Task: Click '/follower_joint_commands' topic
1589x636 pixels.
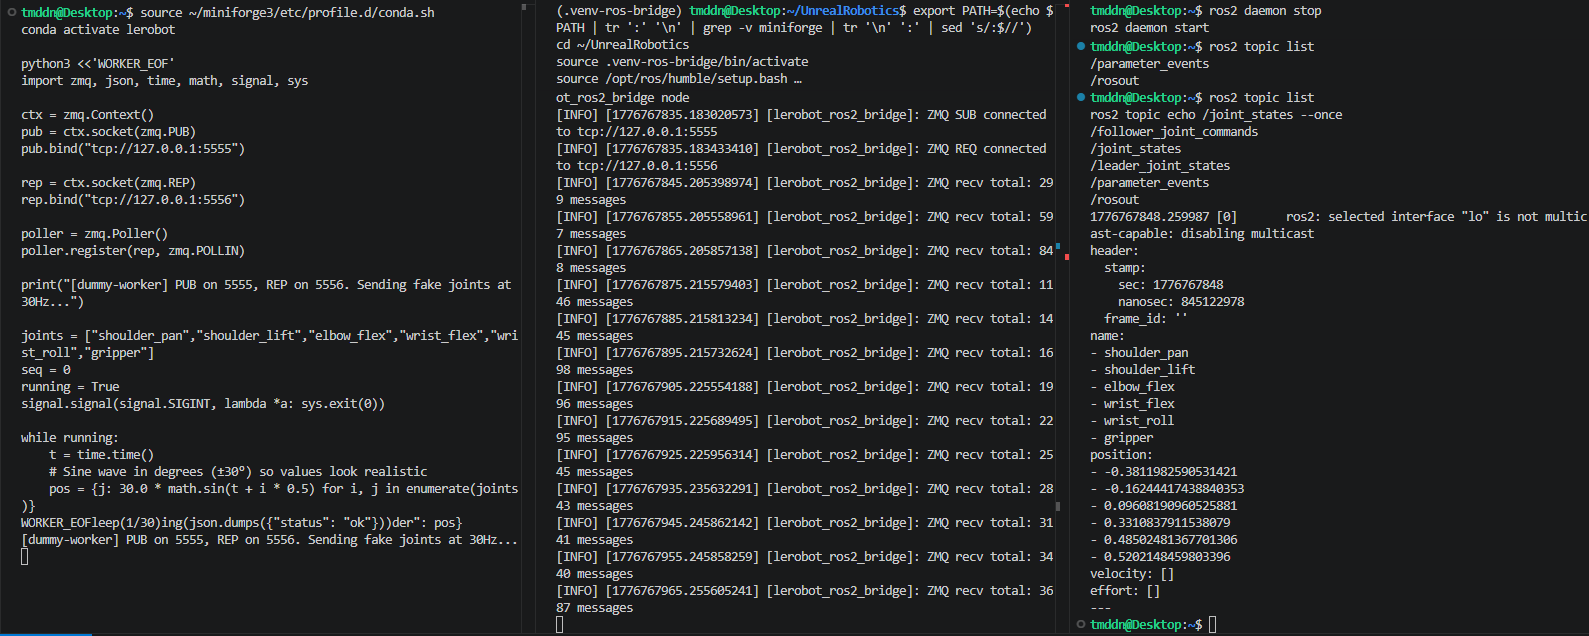Action: [1174, 131]
